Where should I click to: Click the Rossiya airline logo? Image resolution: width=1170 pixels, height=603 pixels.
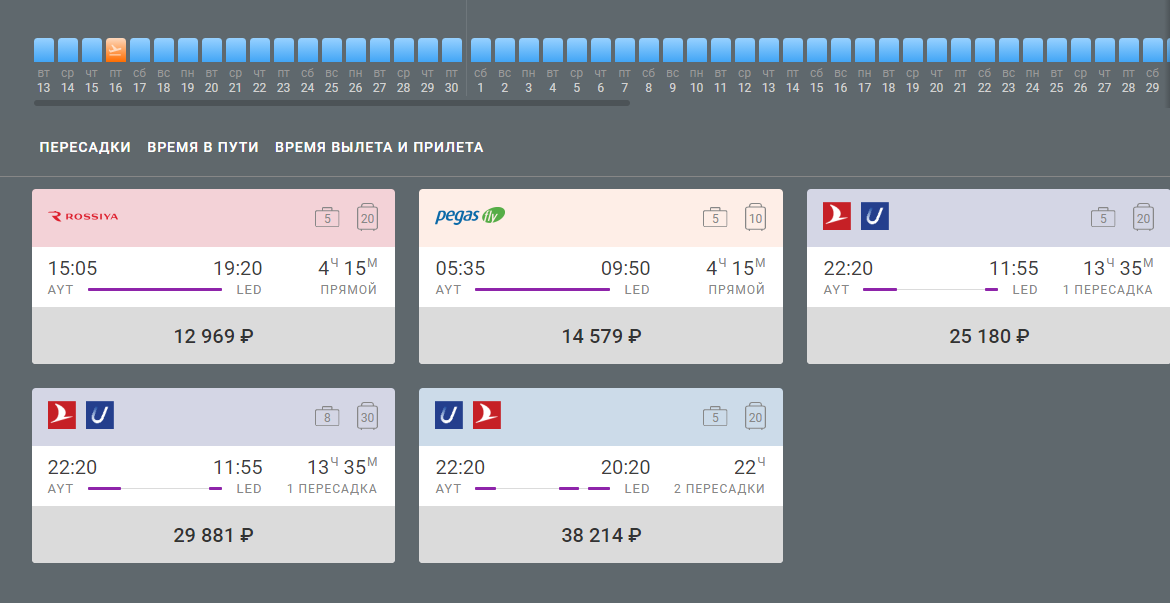tap(83, 216)
